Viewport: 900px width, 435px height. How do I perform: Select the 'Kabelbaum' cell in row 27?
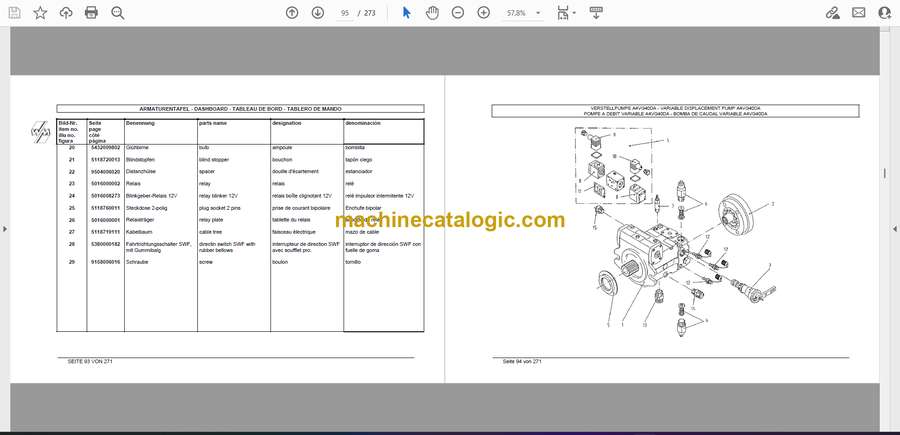coord(138,232)
